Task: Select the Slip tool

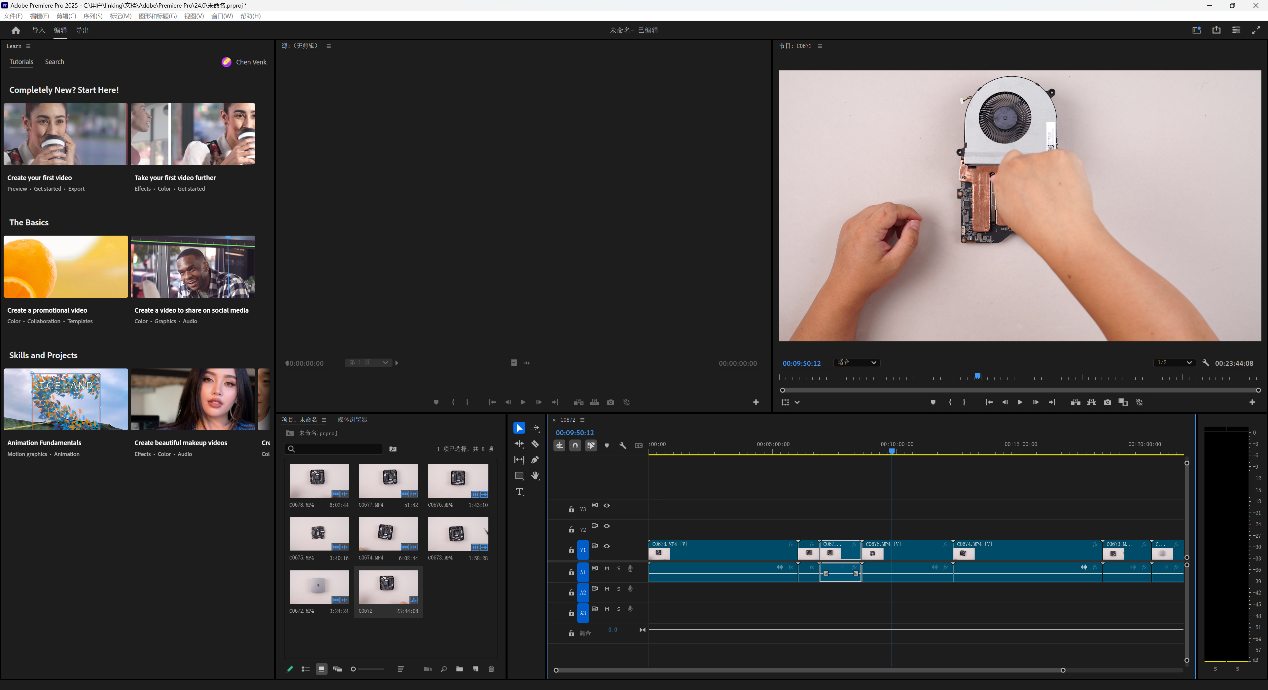Action: pyautogui.click(x=519, y=460)
